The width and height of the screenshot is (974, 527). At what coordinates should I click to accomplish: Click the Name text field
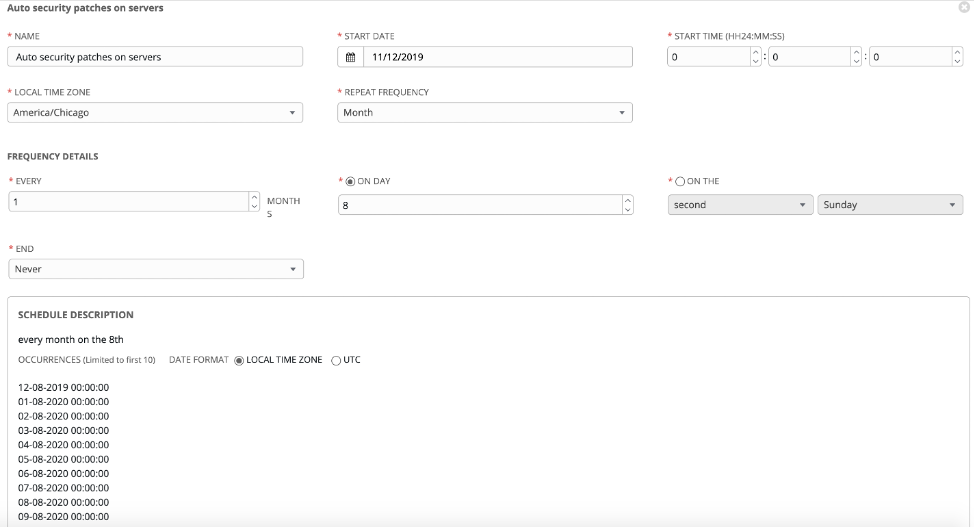click(155, 57)
